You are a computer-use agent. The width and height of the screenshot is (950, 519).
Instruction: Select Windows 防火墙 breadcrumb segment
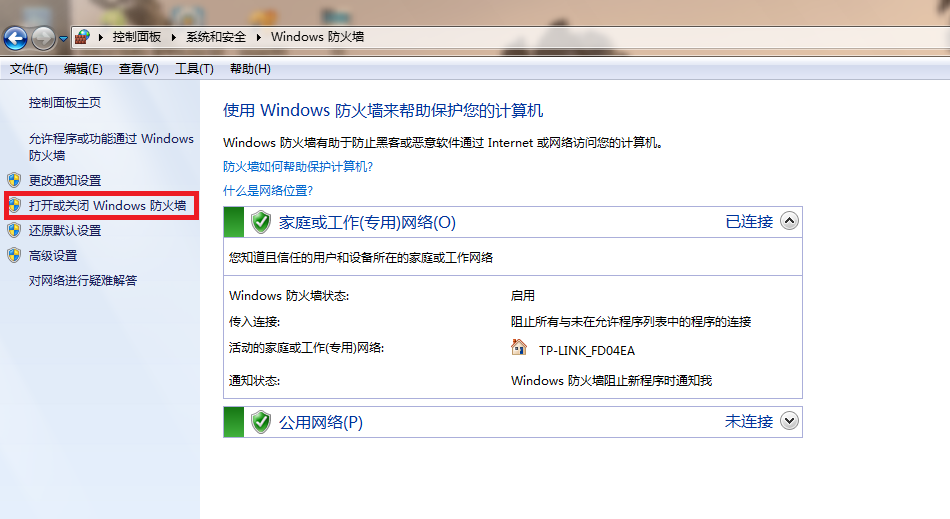click(x=317, y=37)
